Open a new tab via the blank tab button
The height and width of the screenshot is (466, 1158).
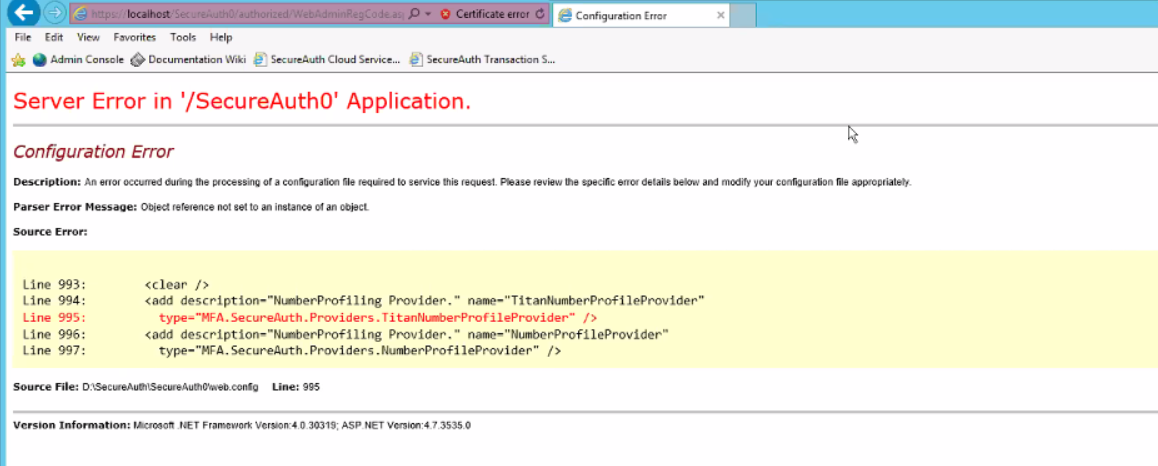[743, 15]
